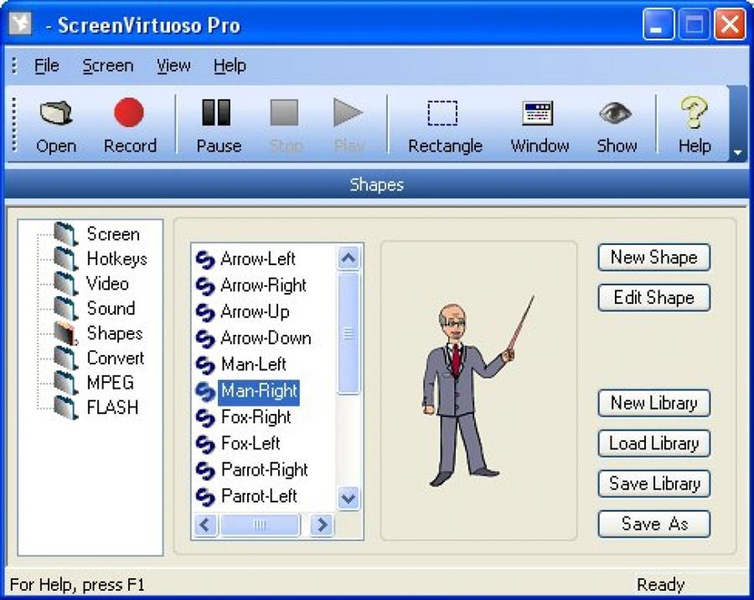Image resolution: width=754 pixels, height=600 pixels.
Task: Expand the toolbar overflow arrow
Action: (737, 153)
